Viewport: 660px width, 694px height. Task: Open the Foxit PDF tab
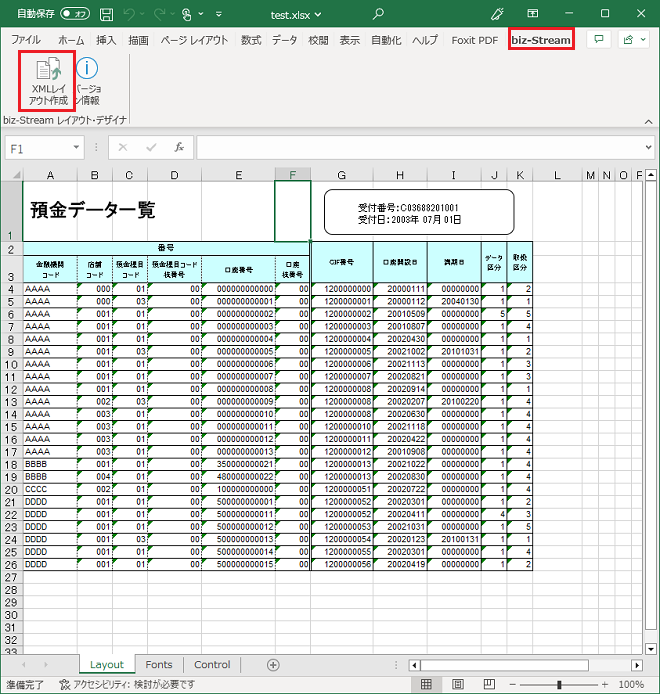pos(475,40)
